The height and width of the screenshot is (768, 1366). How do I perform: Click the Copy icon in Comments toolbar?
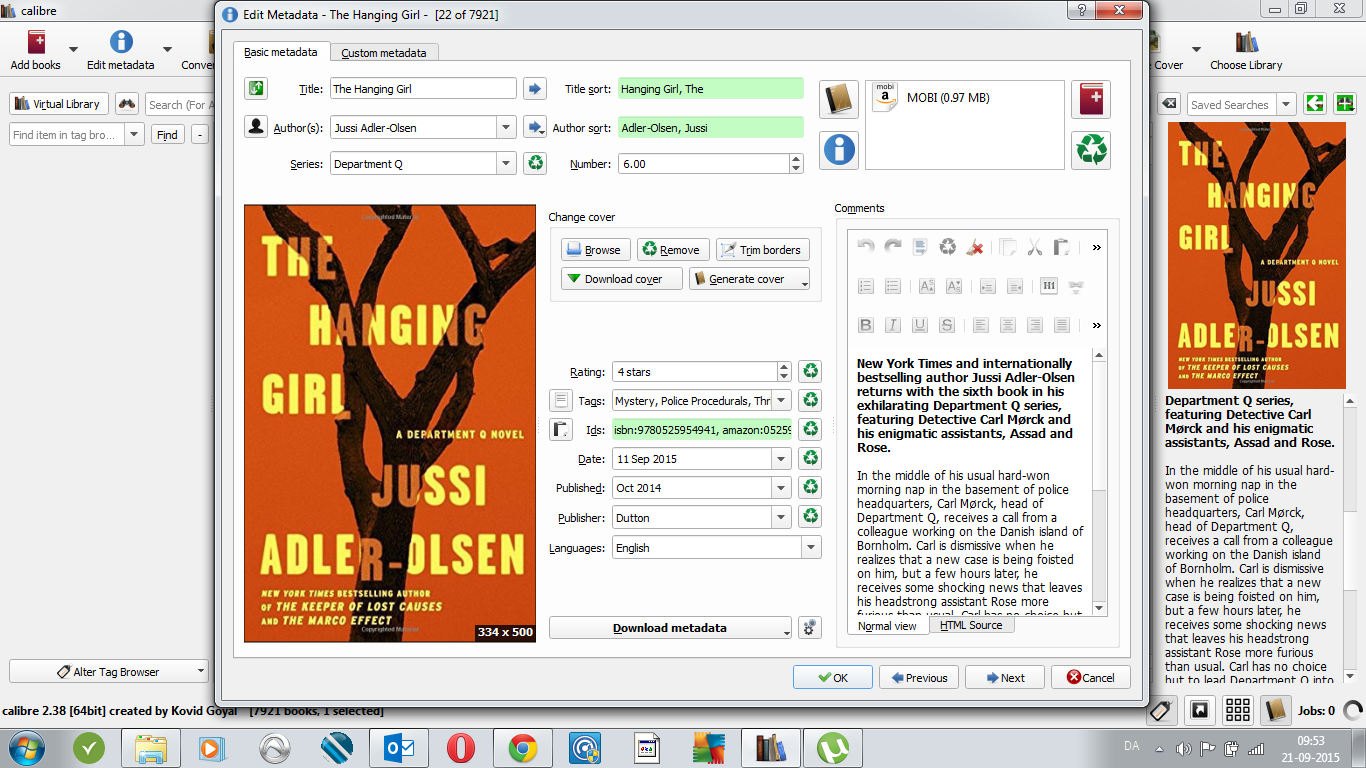1008,247
